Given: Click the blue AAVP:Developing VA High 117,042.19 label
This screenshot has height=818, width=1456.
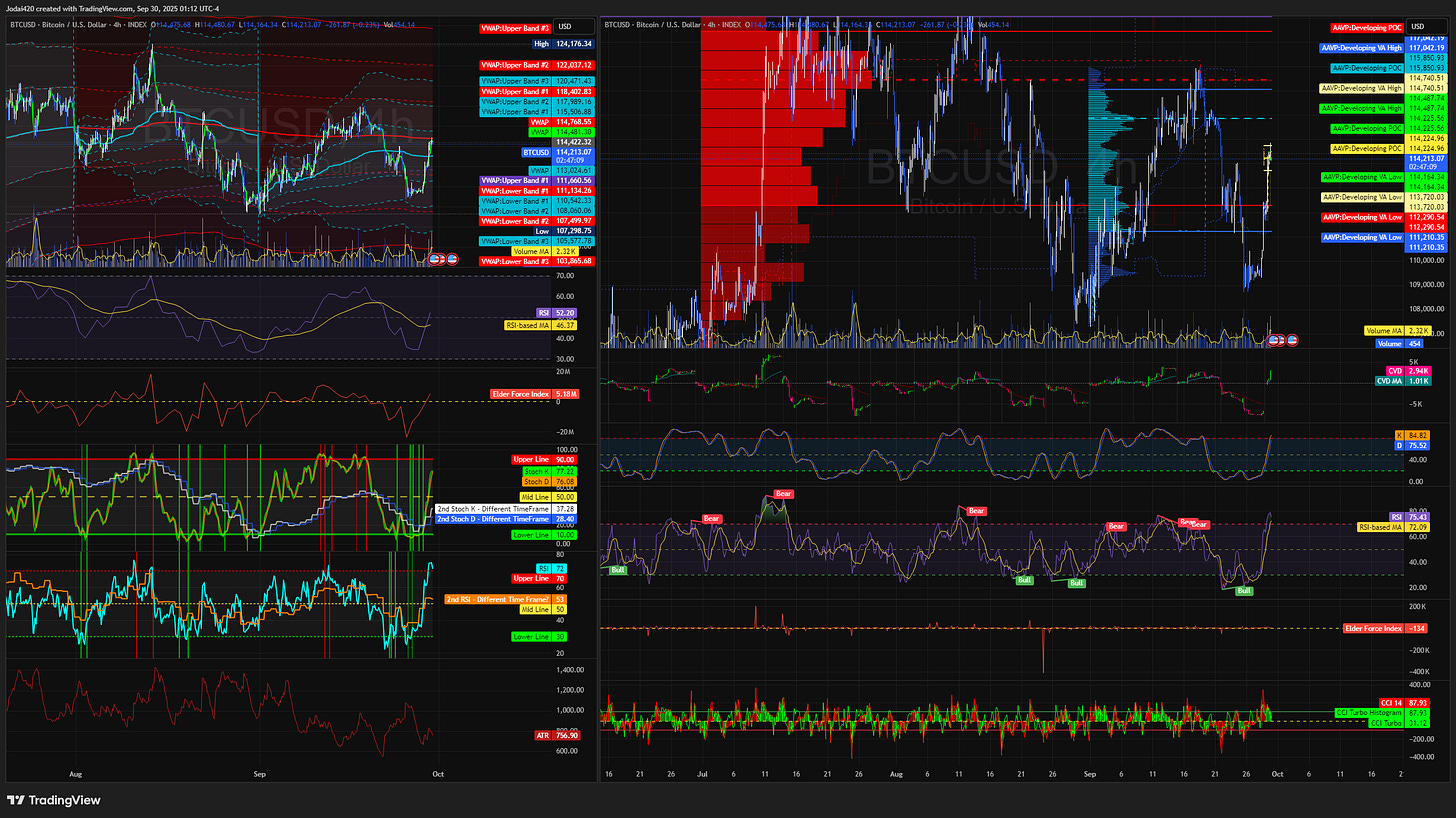Looking at the screenshot, I should pos(1383,47).
